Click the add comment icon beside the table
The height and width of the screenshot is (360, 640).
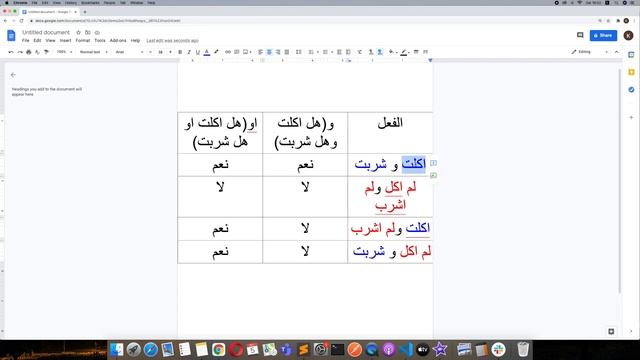[433, 163]
